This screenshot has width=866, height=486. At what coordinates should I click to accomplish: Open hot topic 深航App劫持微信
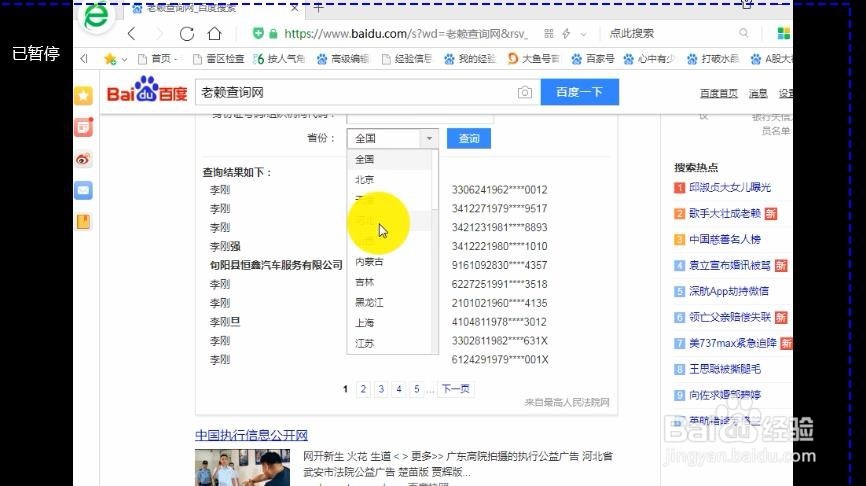pyautogui.click(x=728, y=292)
